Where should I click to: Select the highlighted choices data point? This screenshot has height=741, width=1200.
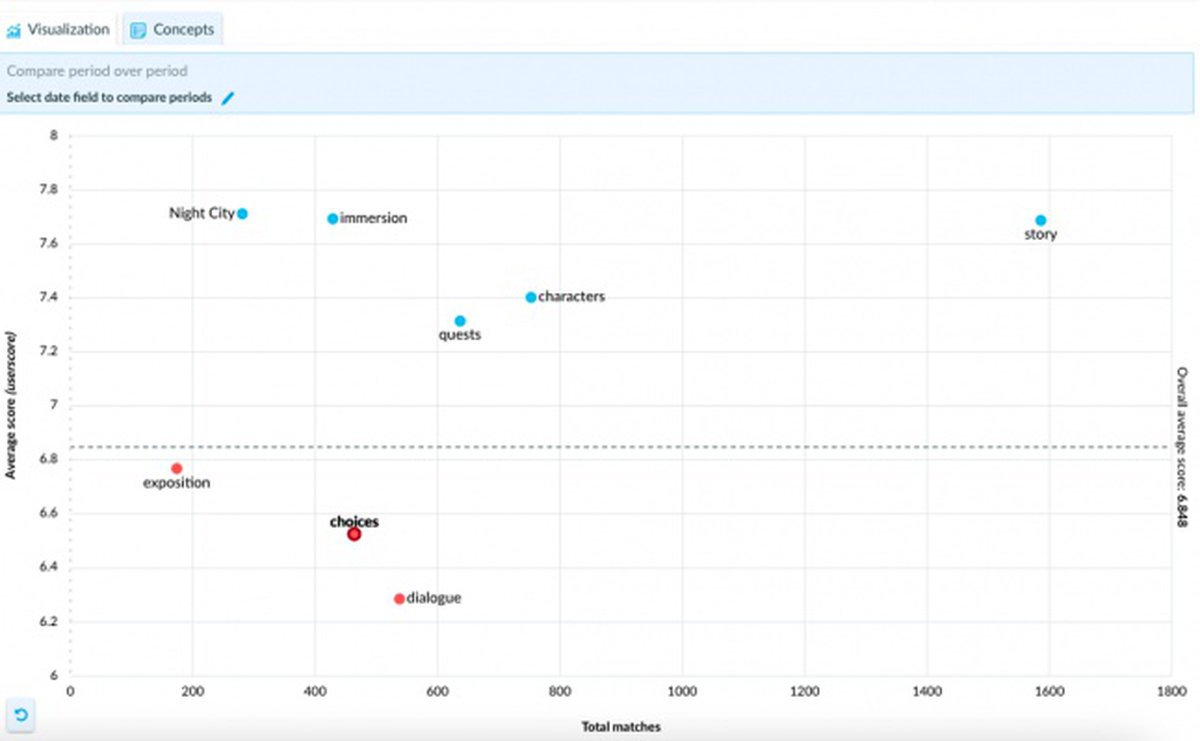(354, 534)
